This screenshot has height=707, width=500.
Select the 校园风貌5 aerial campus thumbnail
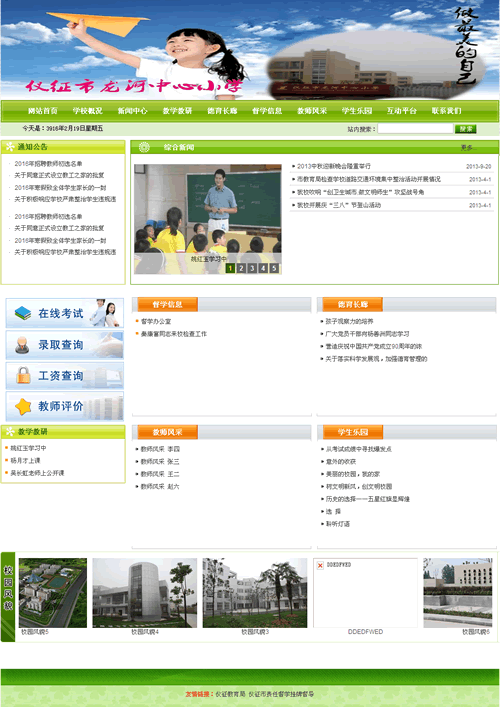point(53,592)
